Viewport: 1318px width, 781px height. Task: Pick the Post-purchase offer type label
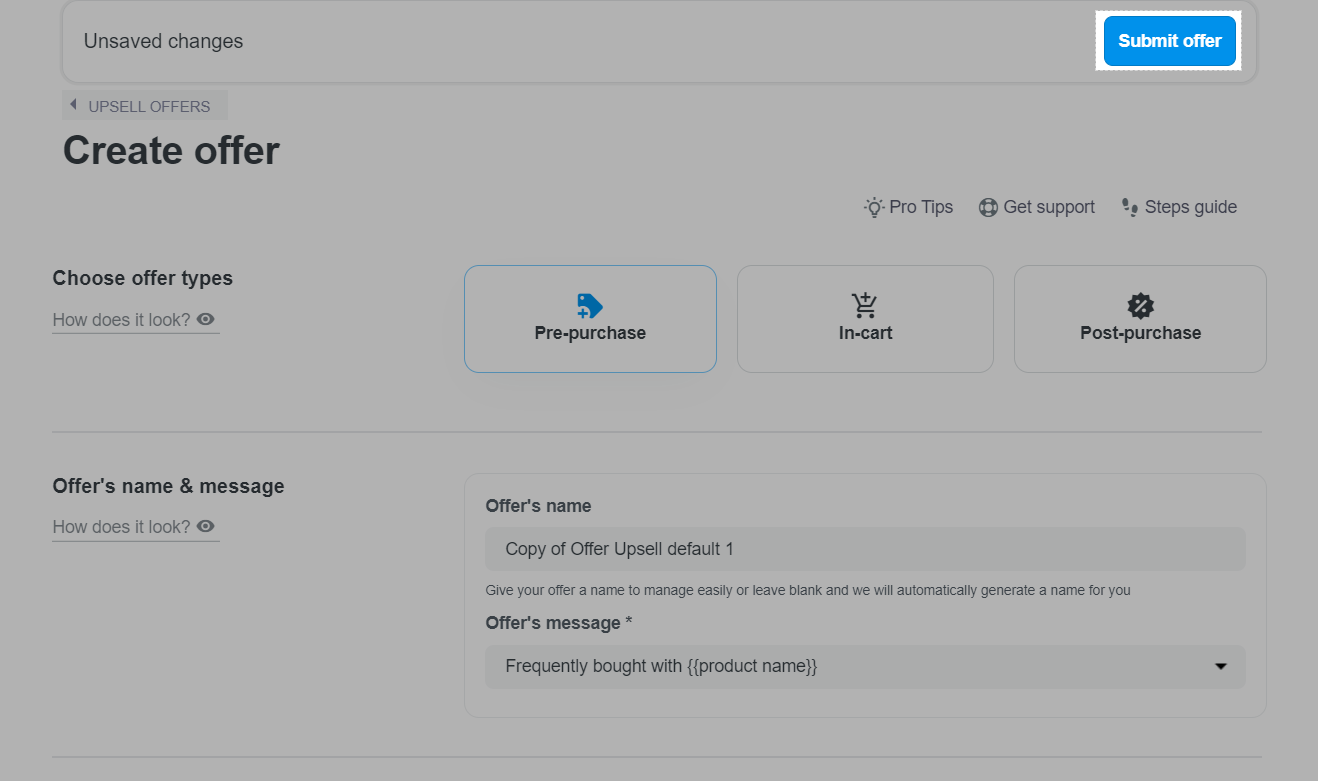pyautogui.click(x=1140, y=333)
